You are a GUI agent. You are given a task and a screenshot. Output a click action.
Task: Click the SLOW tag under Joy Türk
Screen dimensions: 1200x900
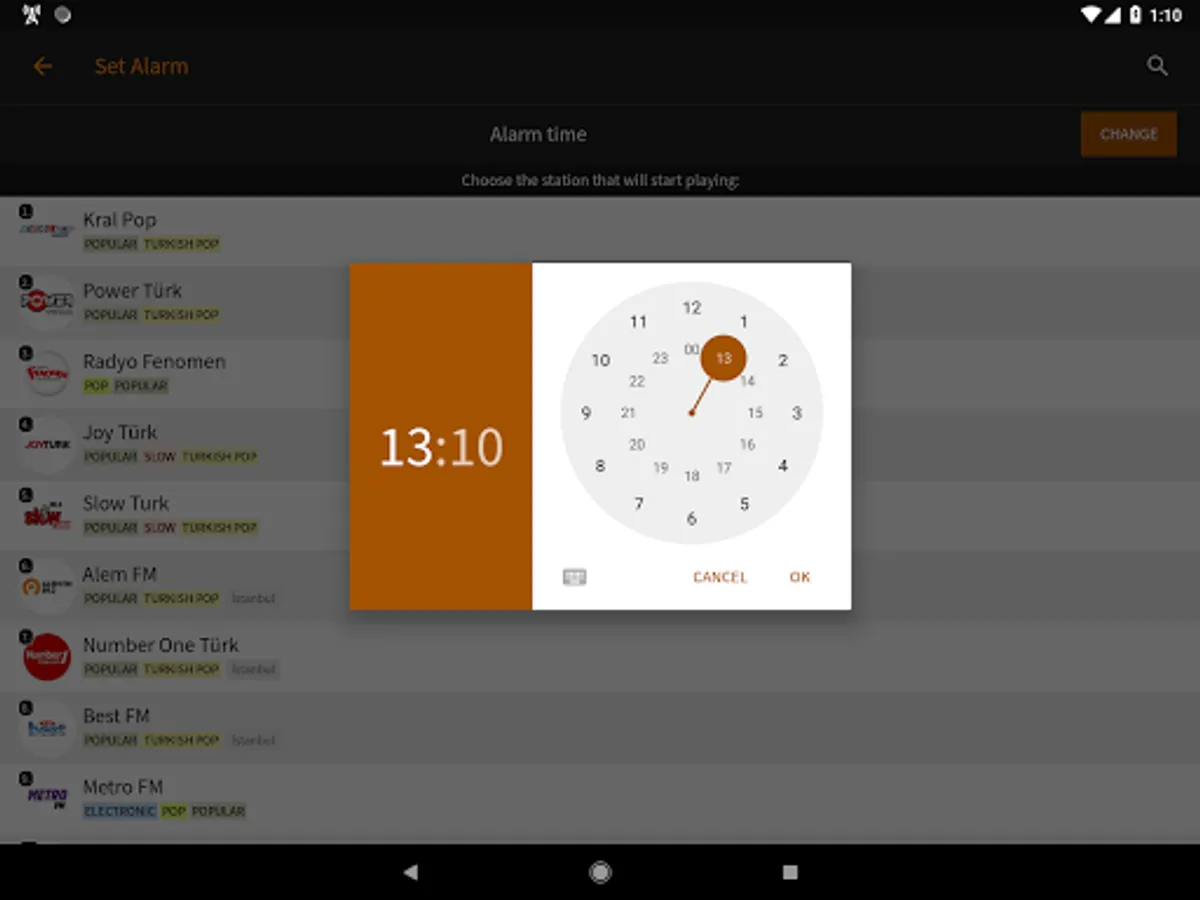[160, 456]
